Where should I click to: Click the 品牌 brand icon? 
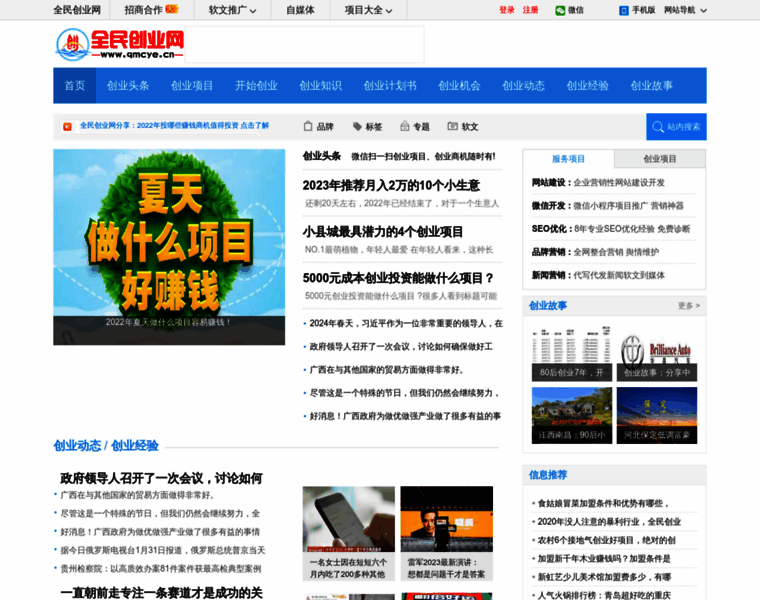(x=308, y=126)
